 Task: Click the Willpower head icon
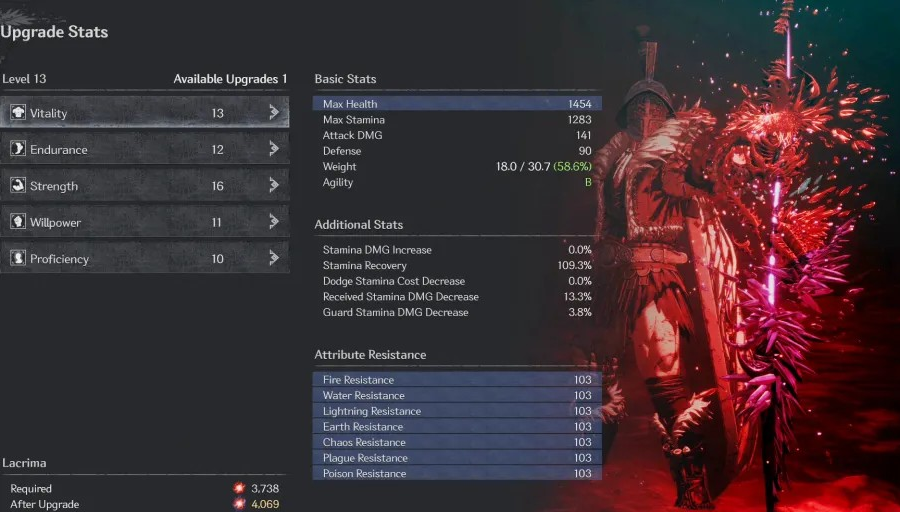[18, 222]
